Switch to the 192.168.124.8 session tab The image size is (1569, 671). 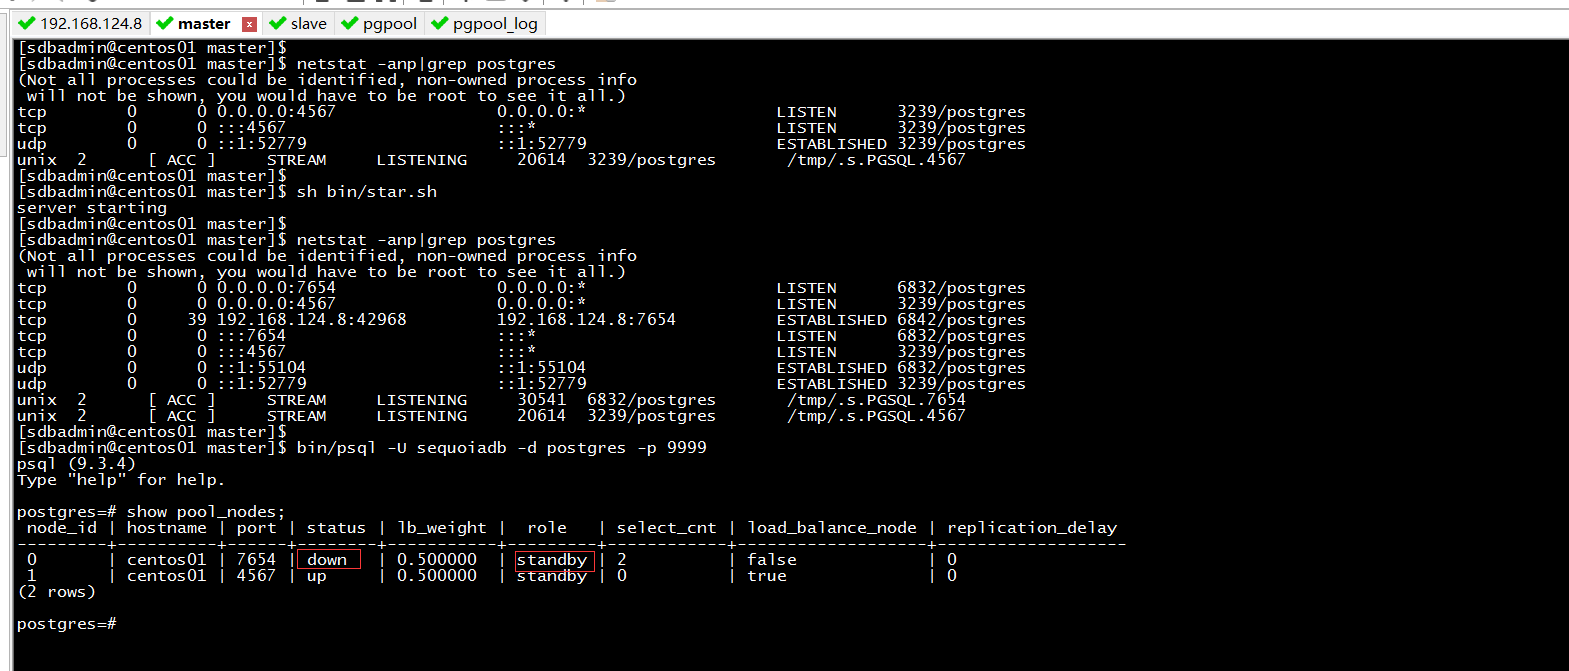click(x=90, y=23)
